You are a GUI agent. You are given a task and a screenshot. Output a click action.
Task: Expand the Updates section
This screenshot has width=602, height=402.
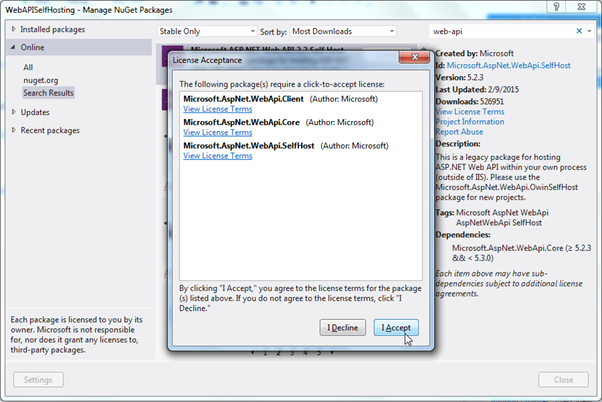point(14,112)
